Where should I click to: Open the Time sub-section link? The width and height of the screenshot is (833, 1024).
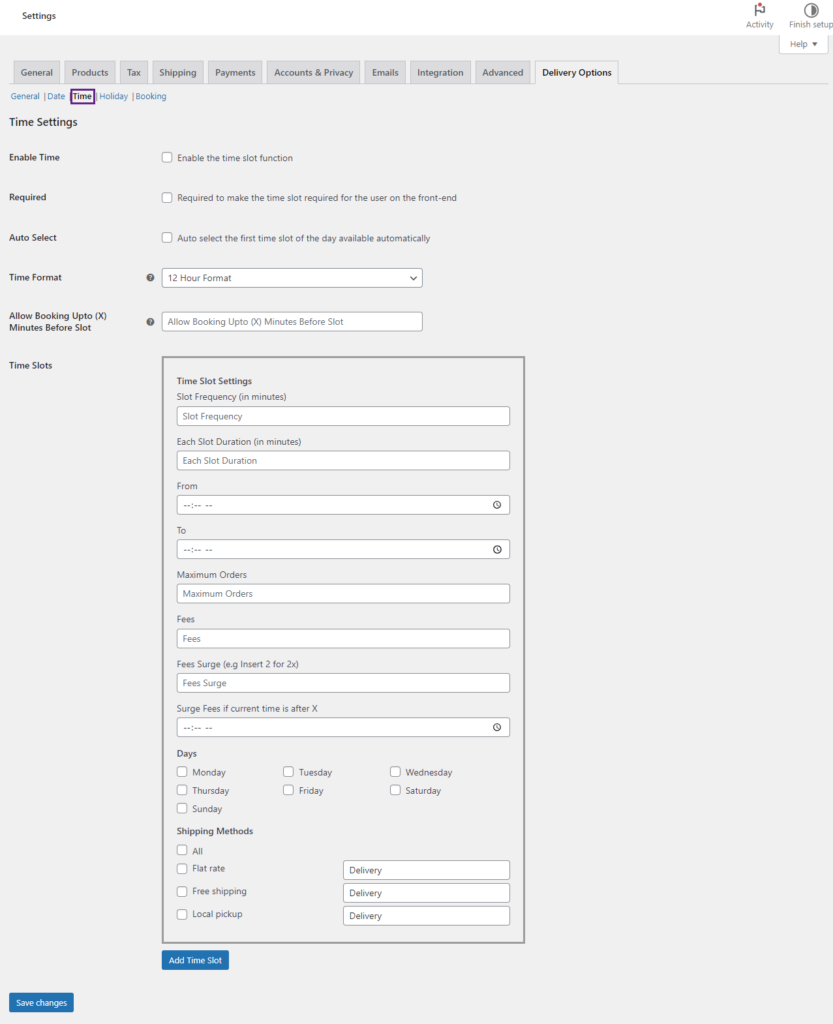tap(82, 96)
